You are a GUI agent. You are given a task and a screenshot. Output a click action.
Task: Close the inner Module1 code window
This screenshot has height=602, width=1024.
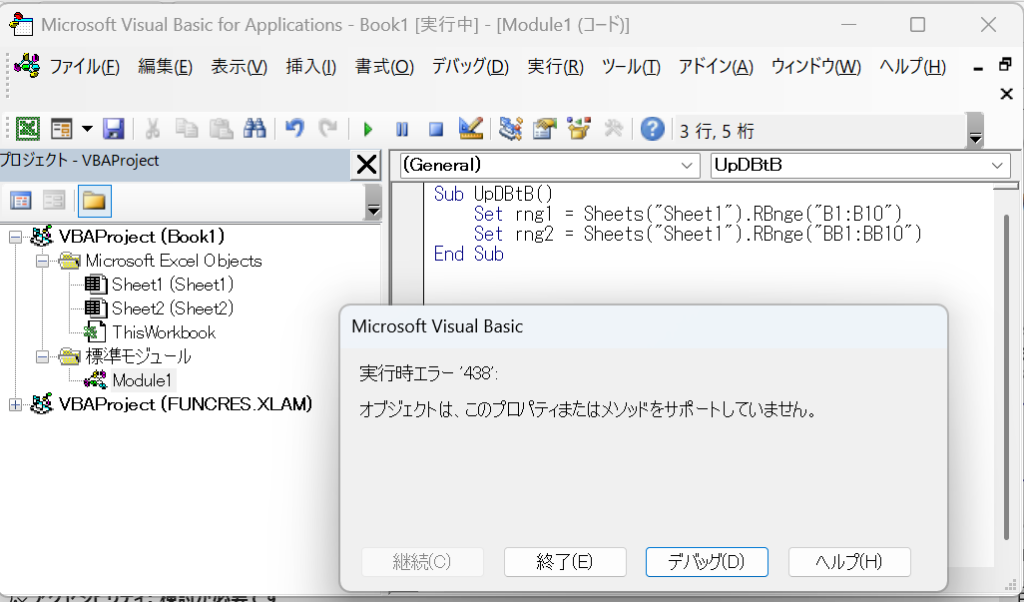point(1006,94)
